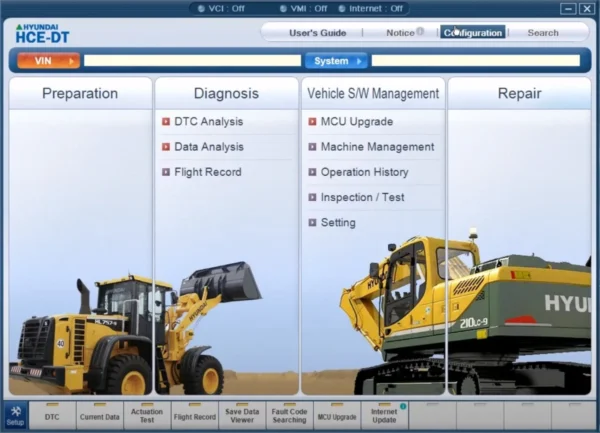Viewport: 600px width, 433px height.
Task: Click the bullet icon beside Setting
Action: 312,223
